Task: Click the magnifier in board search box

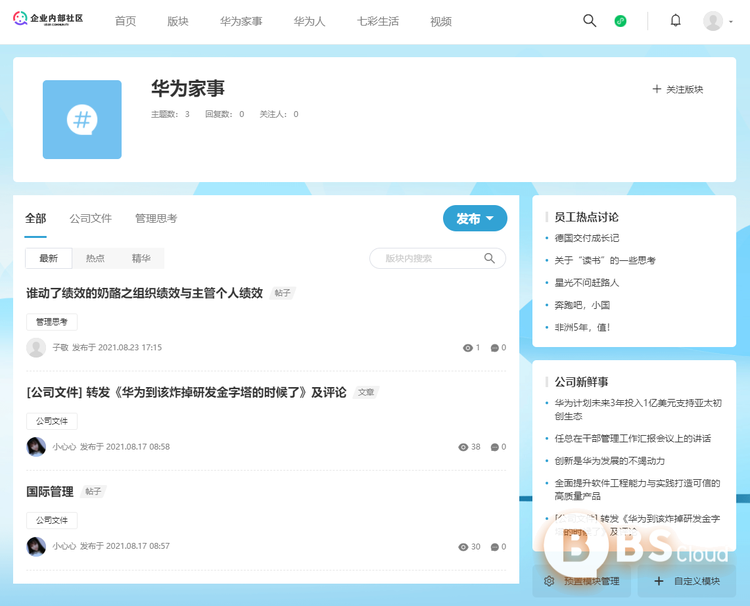Action: tap(489, 258)
